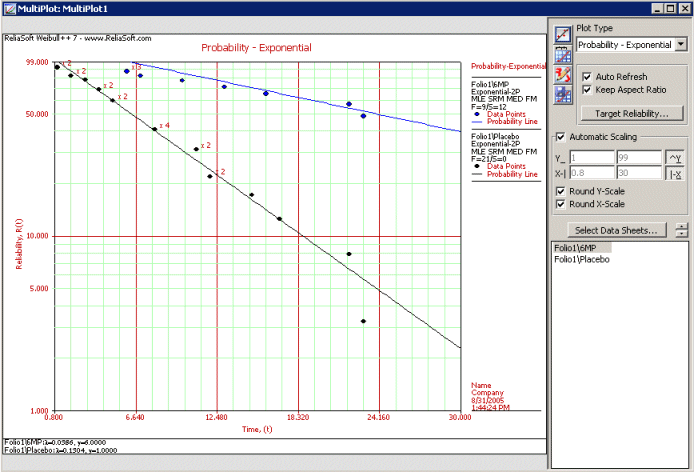Image resolution: width=694 pixels, height=472 pixels.
Task: Click the ReliaSoft Weibull++ 7 header text
Action: 78,38
